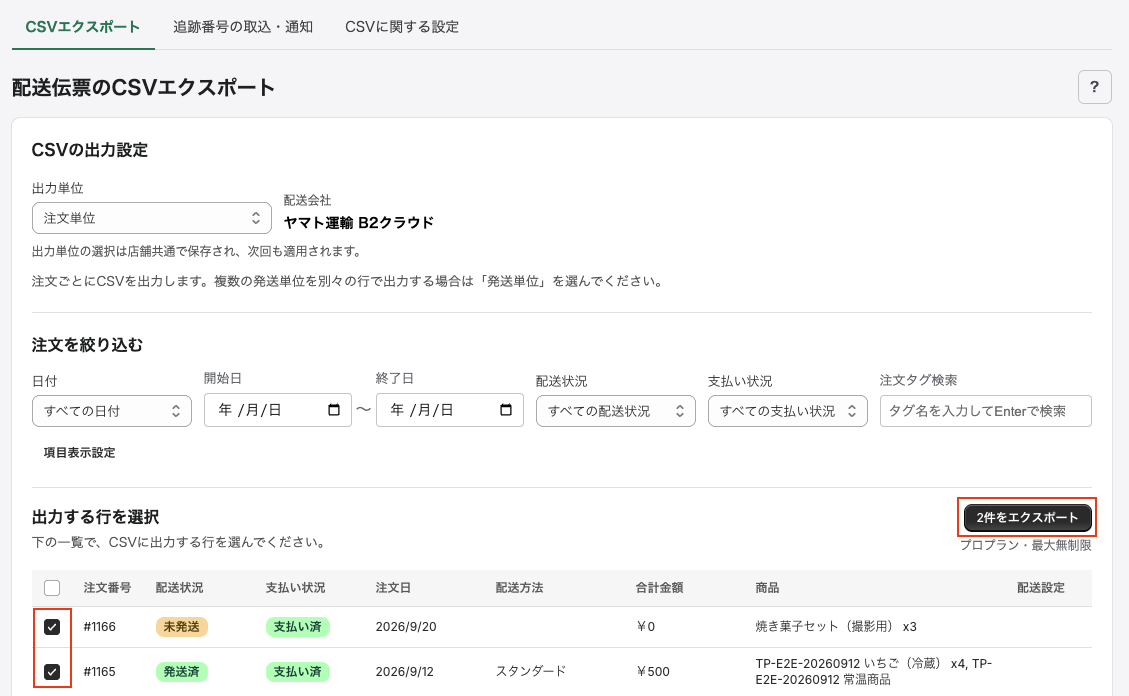Click the 発送済 status badge
The width and height of the screenshot is (1129, 696).
[181, 672]
